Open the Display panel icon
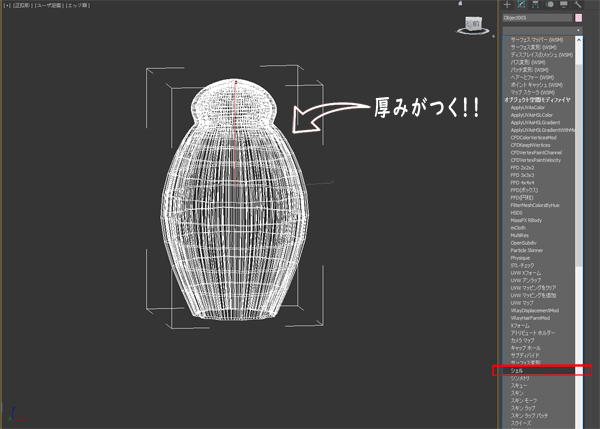This screenshot has width=600, height=429. click(565, 5)
